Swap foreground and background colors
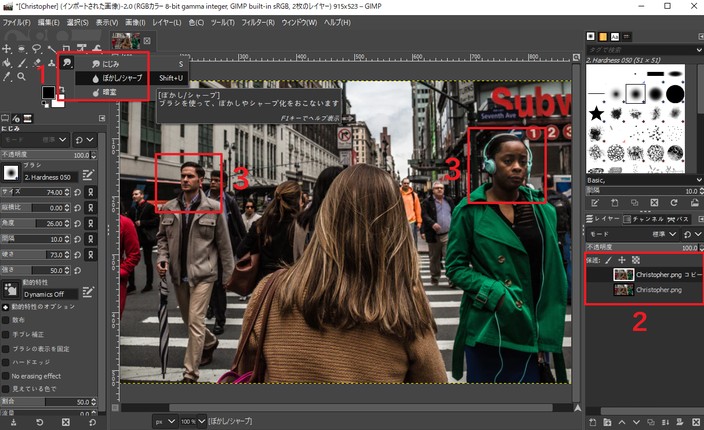The height and width of the screenshot is (430, 704). tap(61, 89)
